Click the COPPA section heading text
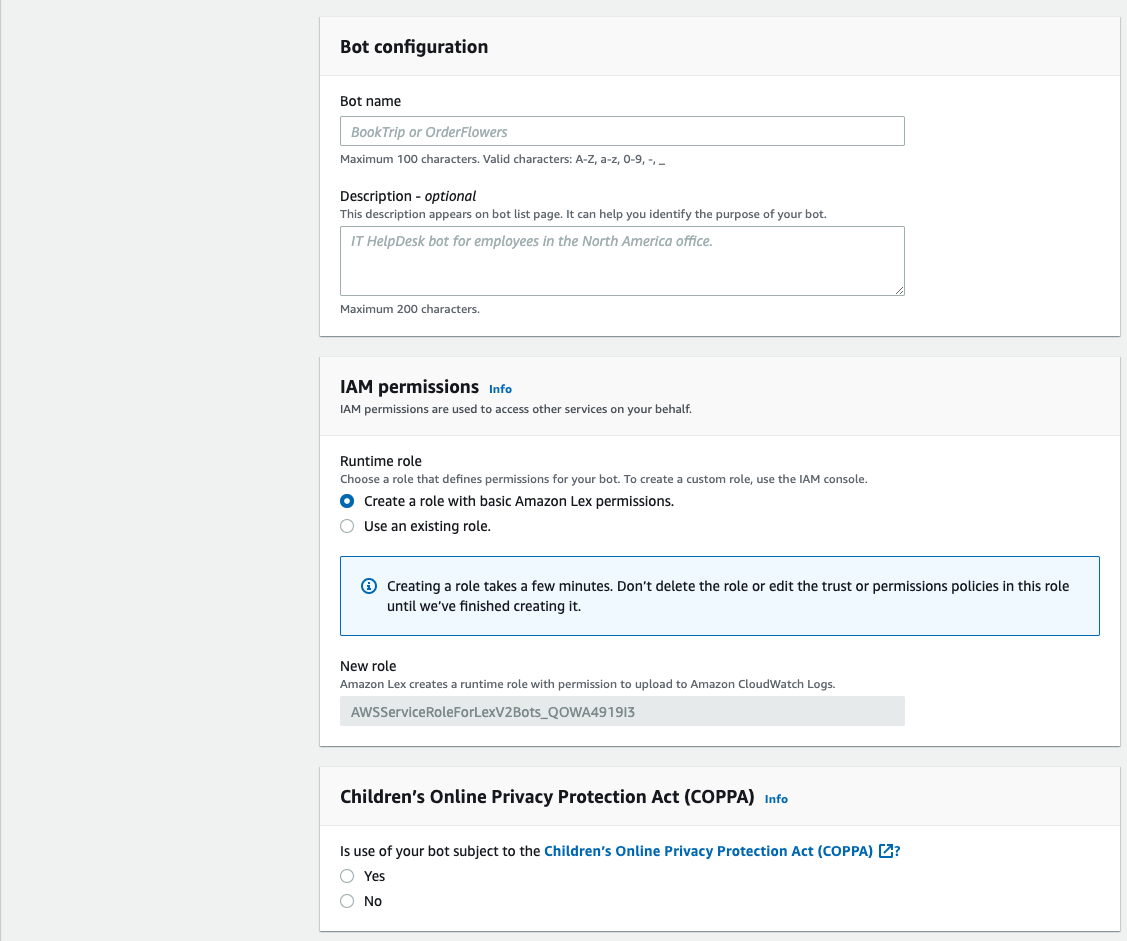Image resolution: width=1127 pixels, height=941 pixels. pos(547,797)
